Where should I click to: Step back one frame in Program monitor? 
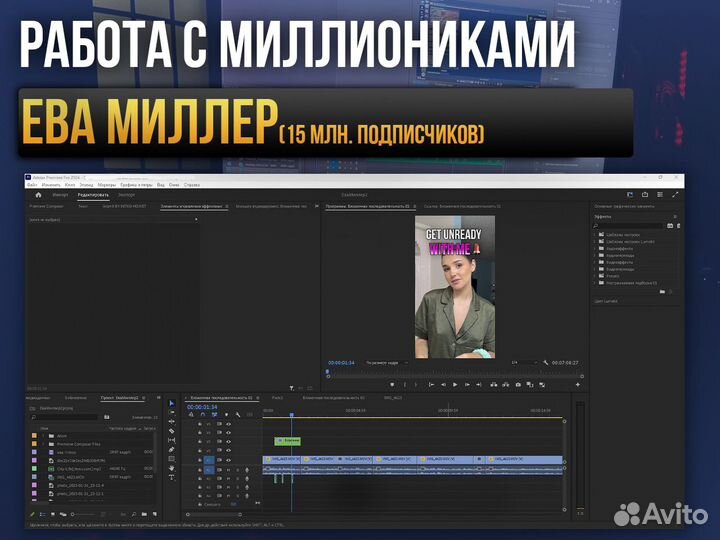(443, 385)
